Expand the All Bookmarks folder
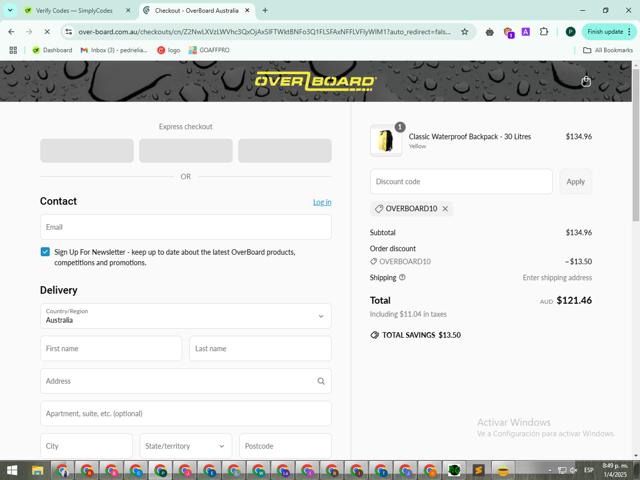Image resolution: width=640 pixels, height=480 pixels. click(x=607, y=50)
